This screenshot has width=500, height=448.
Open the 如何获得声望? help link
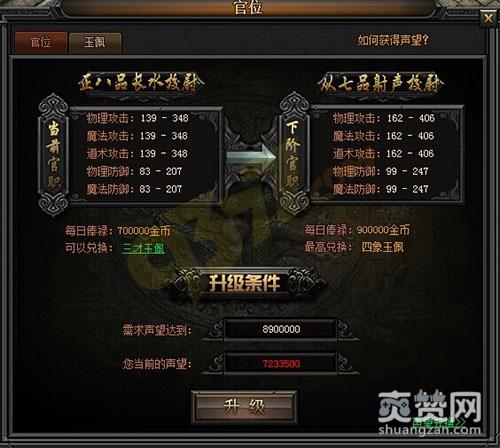click(x=393, y=40)
